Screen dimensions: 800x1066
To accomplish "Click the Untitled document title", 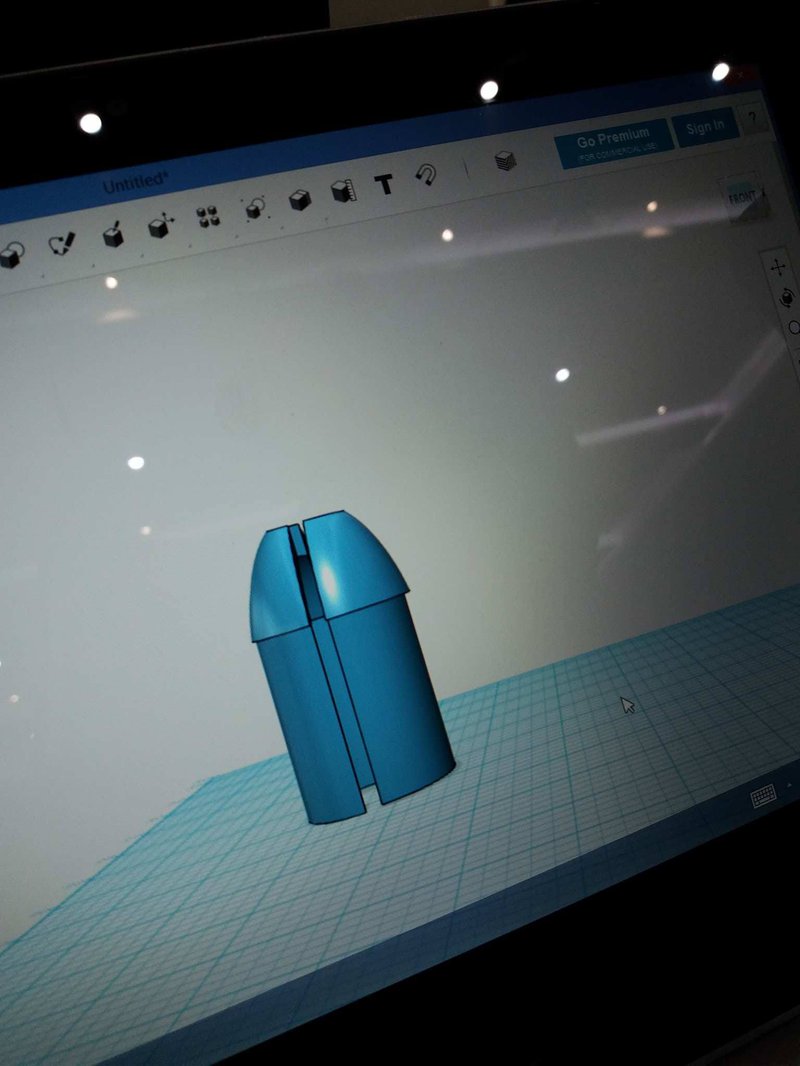I will click(136, 182).
